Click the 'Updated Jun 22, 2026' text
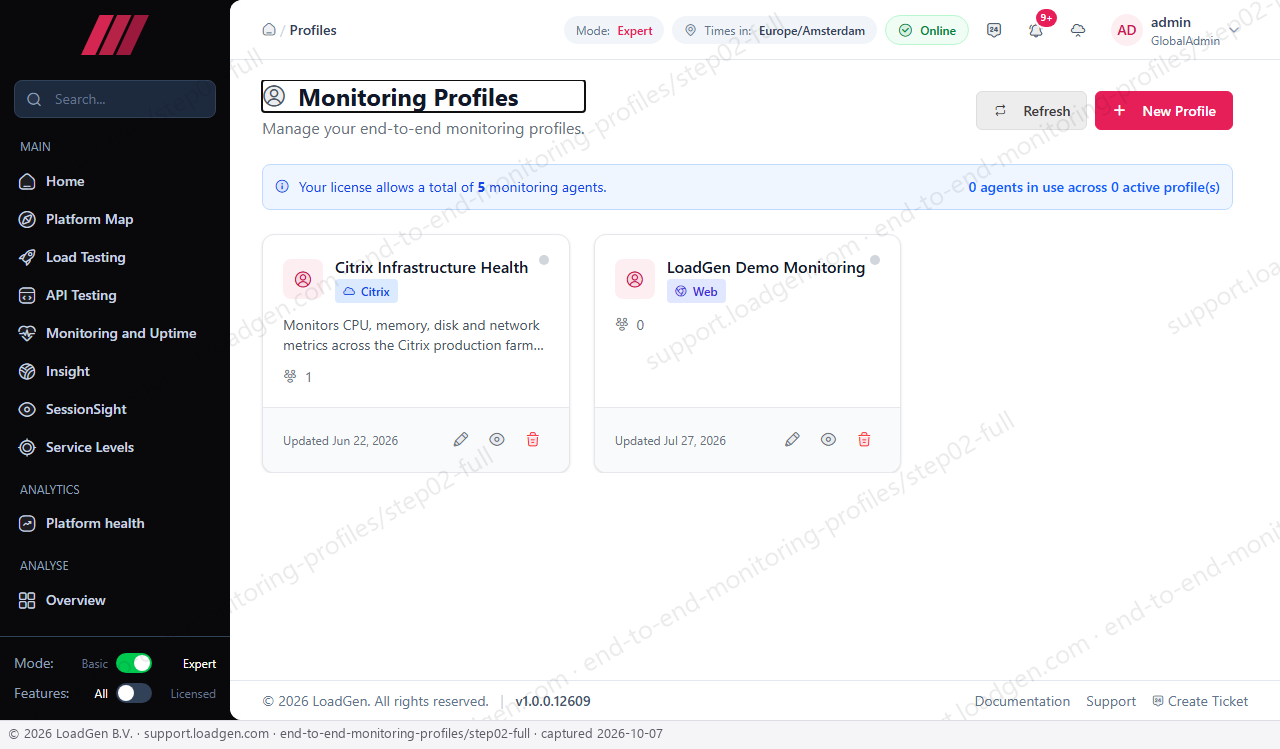This screenshot has height=749, width=1280. [340, 440]
